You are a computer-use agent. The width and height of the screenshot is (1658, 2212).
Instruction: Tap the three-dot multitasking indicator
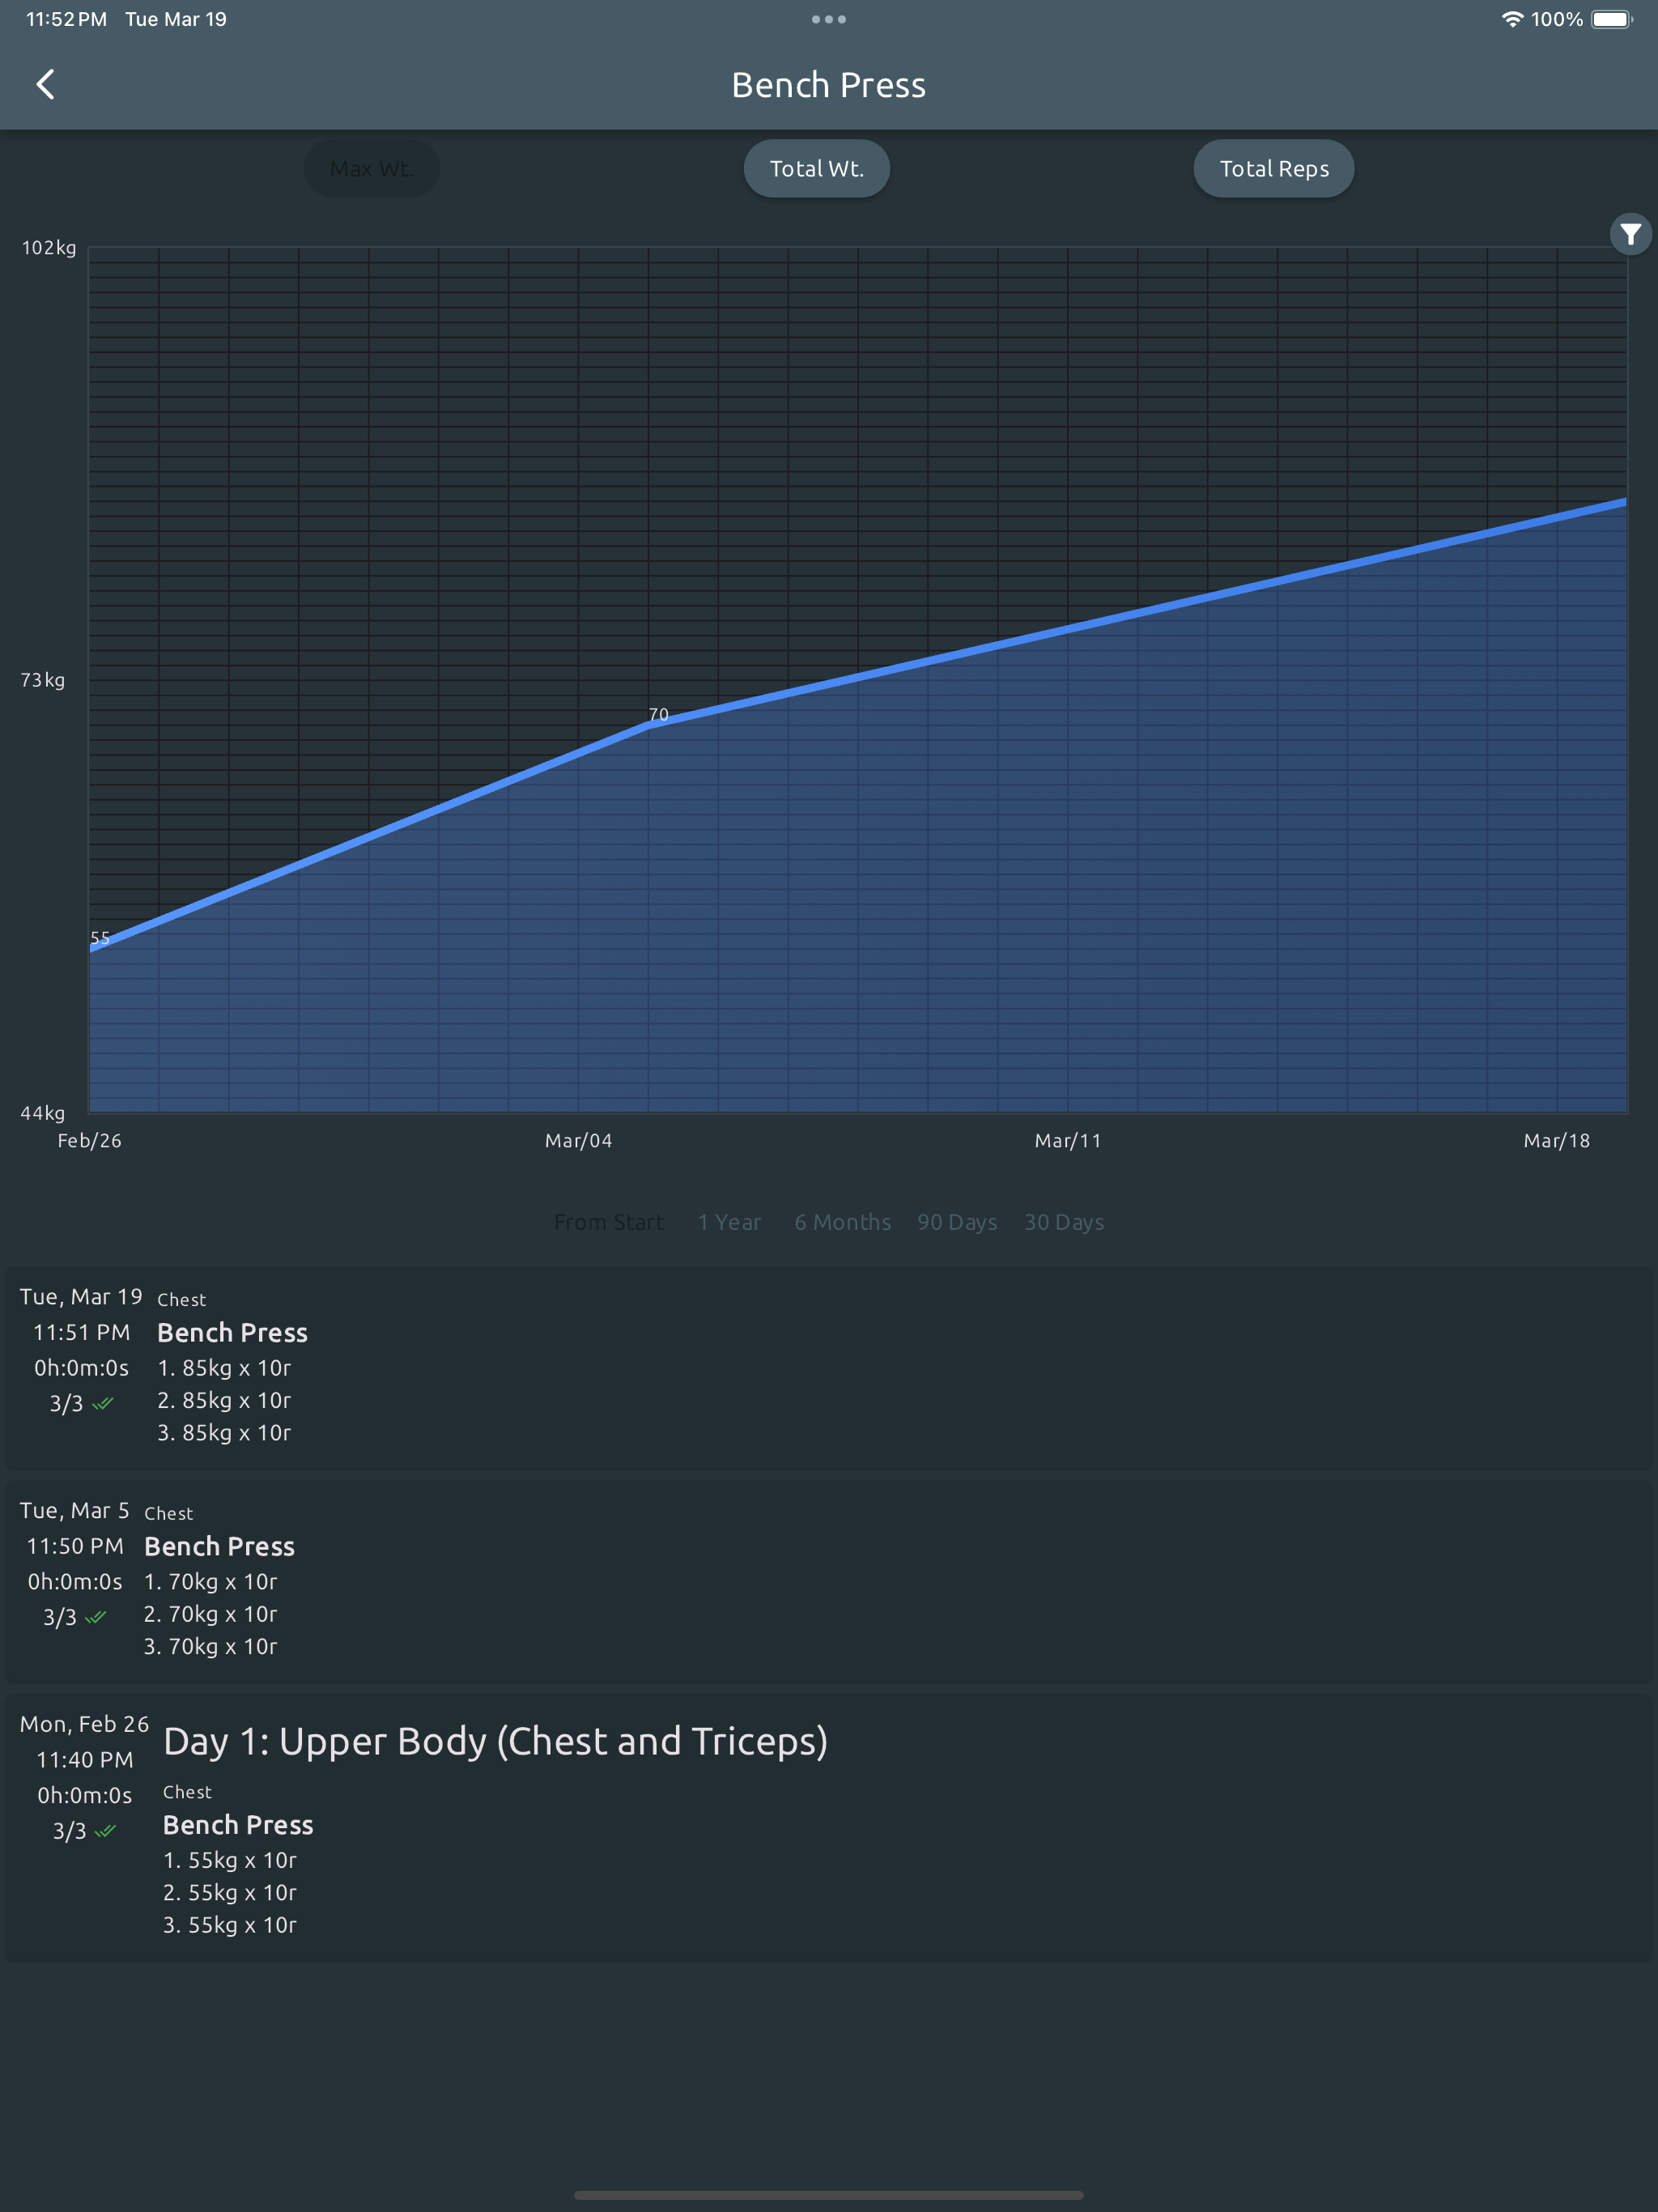pos(829,19)
